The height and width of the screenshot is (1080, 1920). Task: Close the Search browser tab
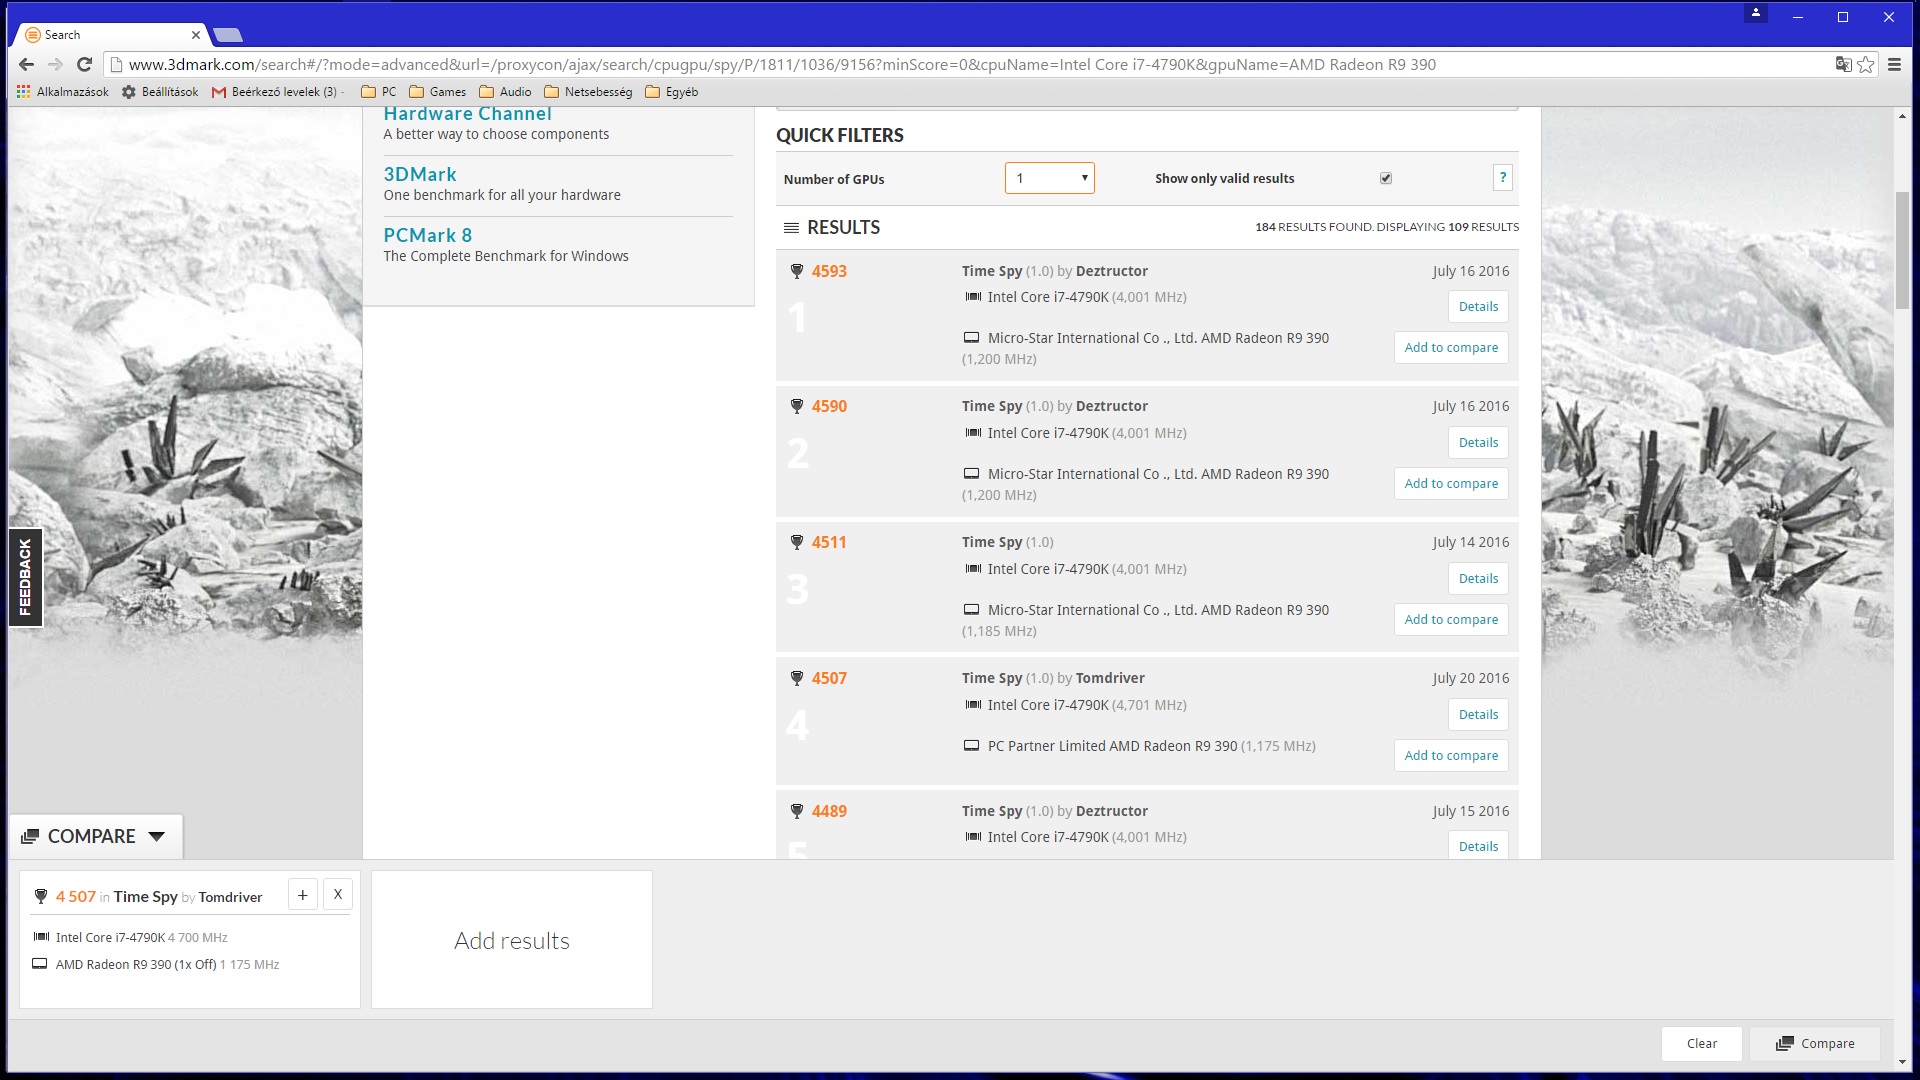click(195, 35)
